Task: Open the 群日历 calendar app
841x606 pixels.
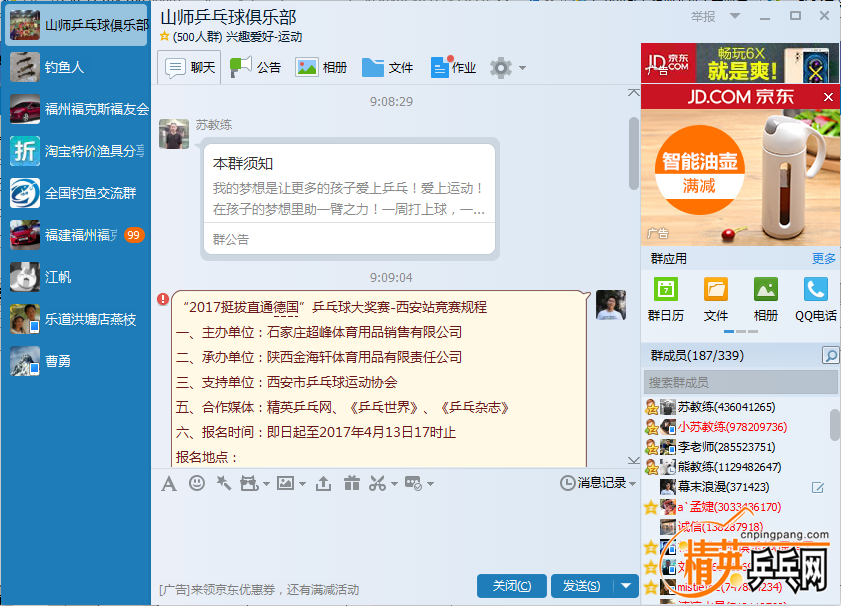Action: [666, 299]
